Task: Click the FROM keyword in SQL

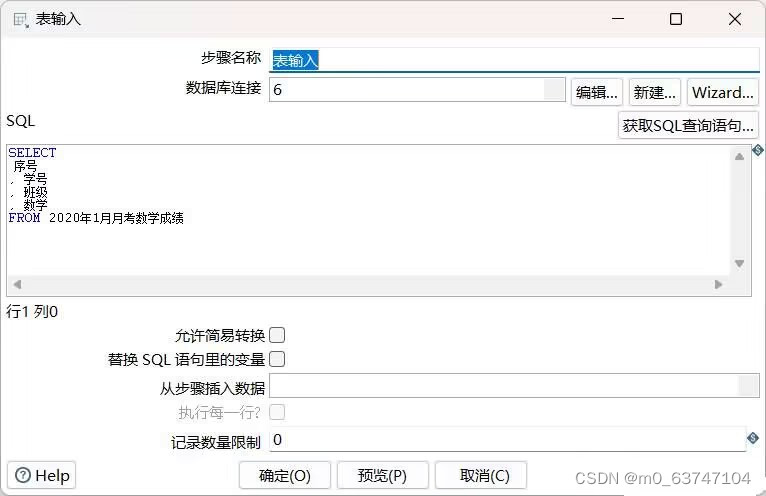Action: point(24,217)
